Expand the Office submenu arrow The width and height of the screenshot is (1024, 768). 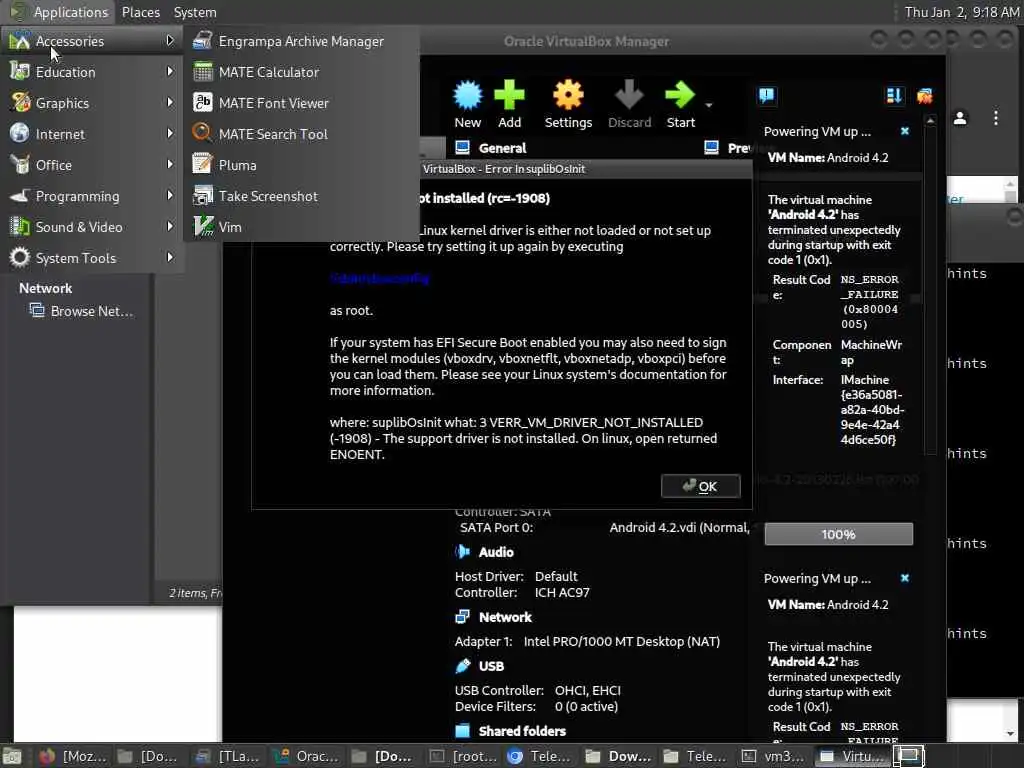170,165
